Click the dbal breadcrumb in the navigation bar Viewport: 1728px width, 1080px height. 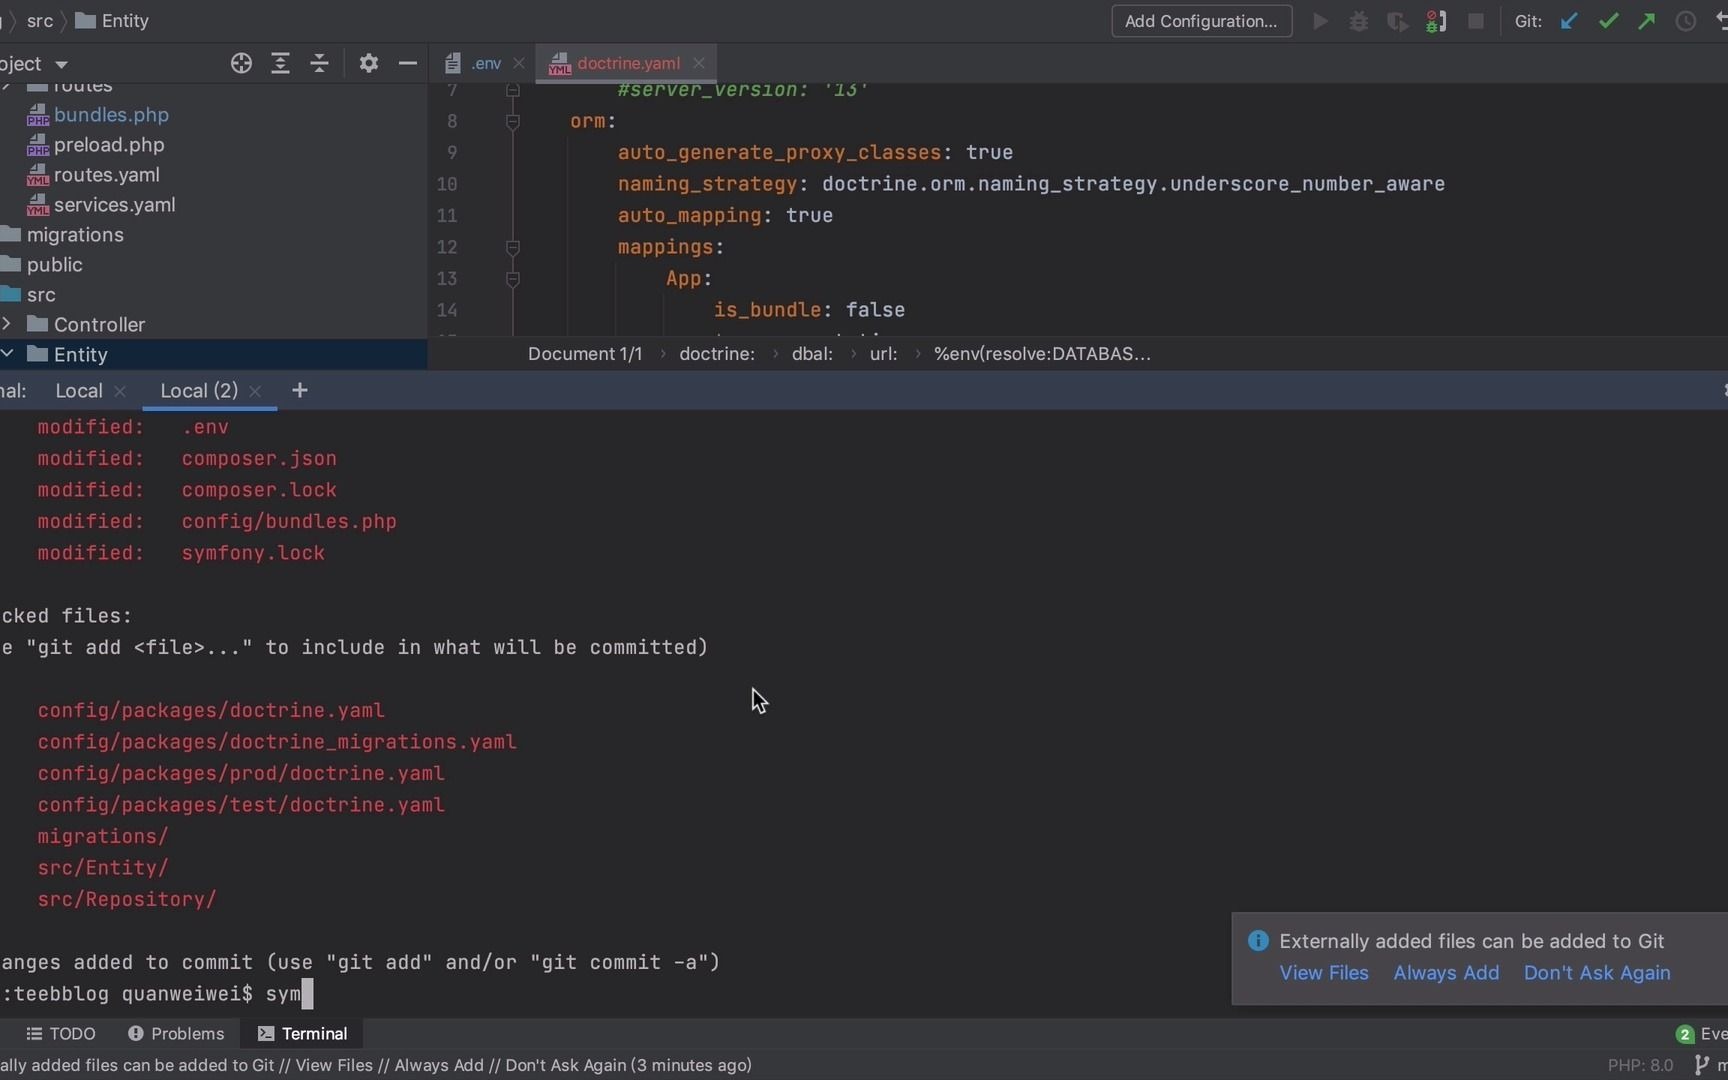tap(812, 353)
